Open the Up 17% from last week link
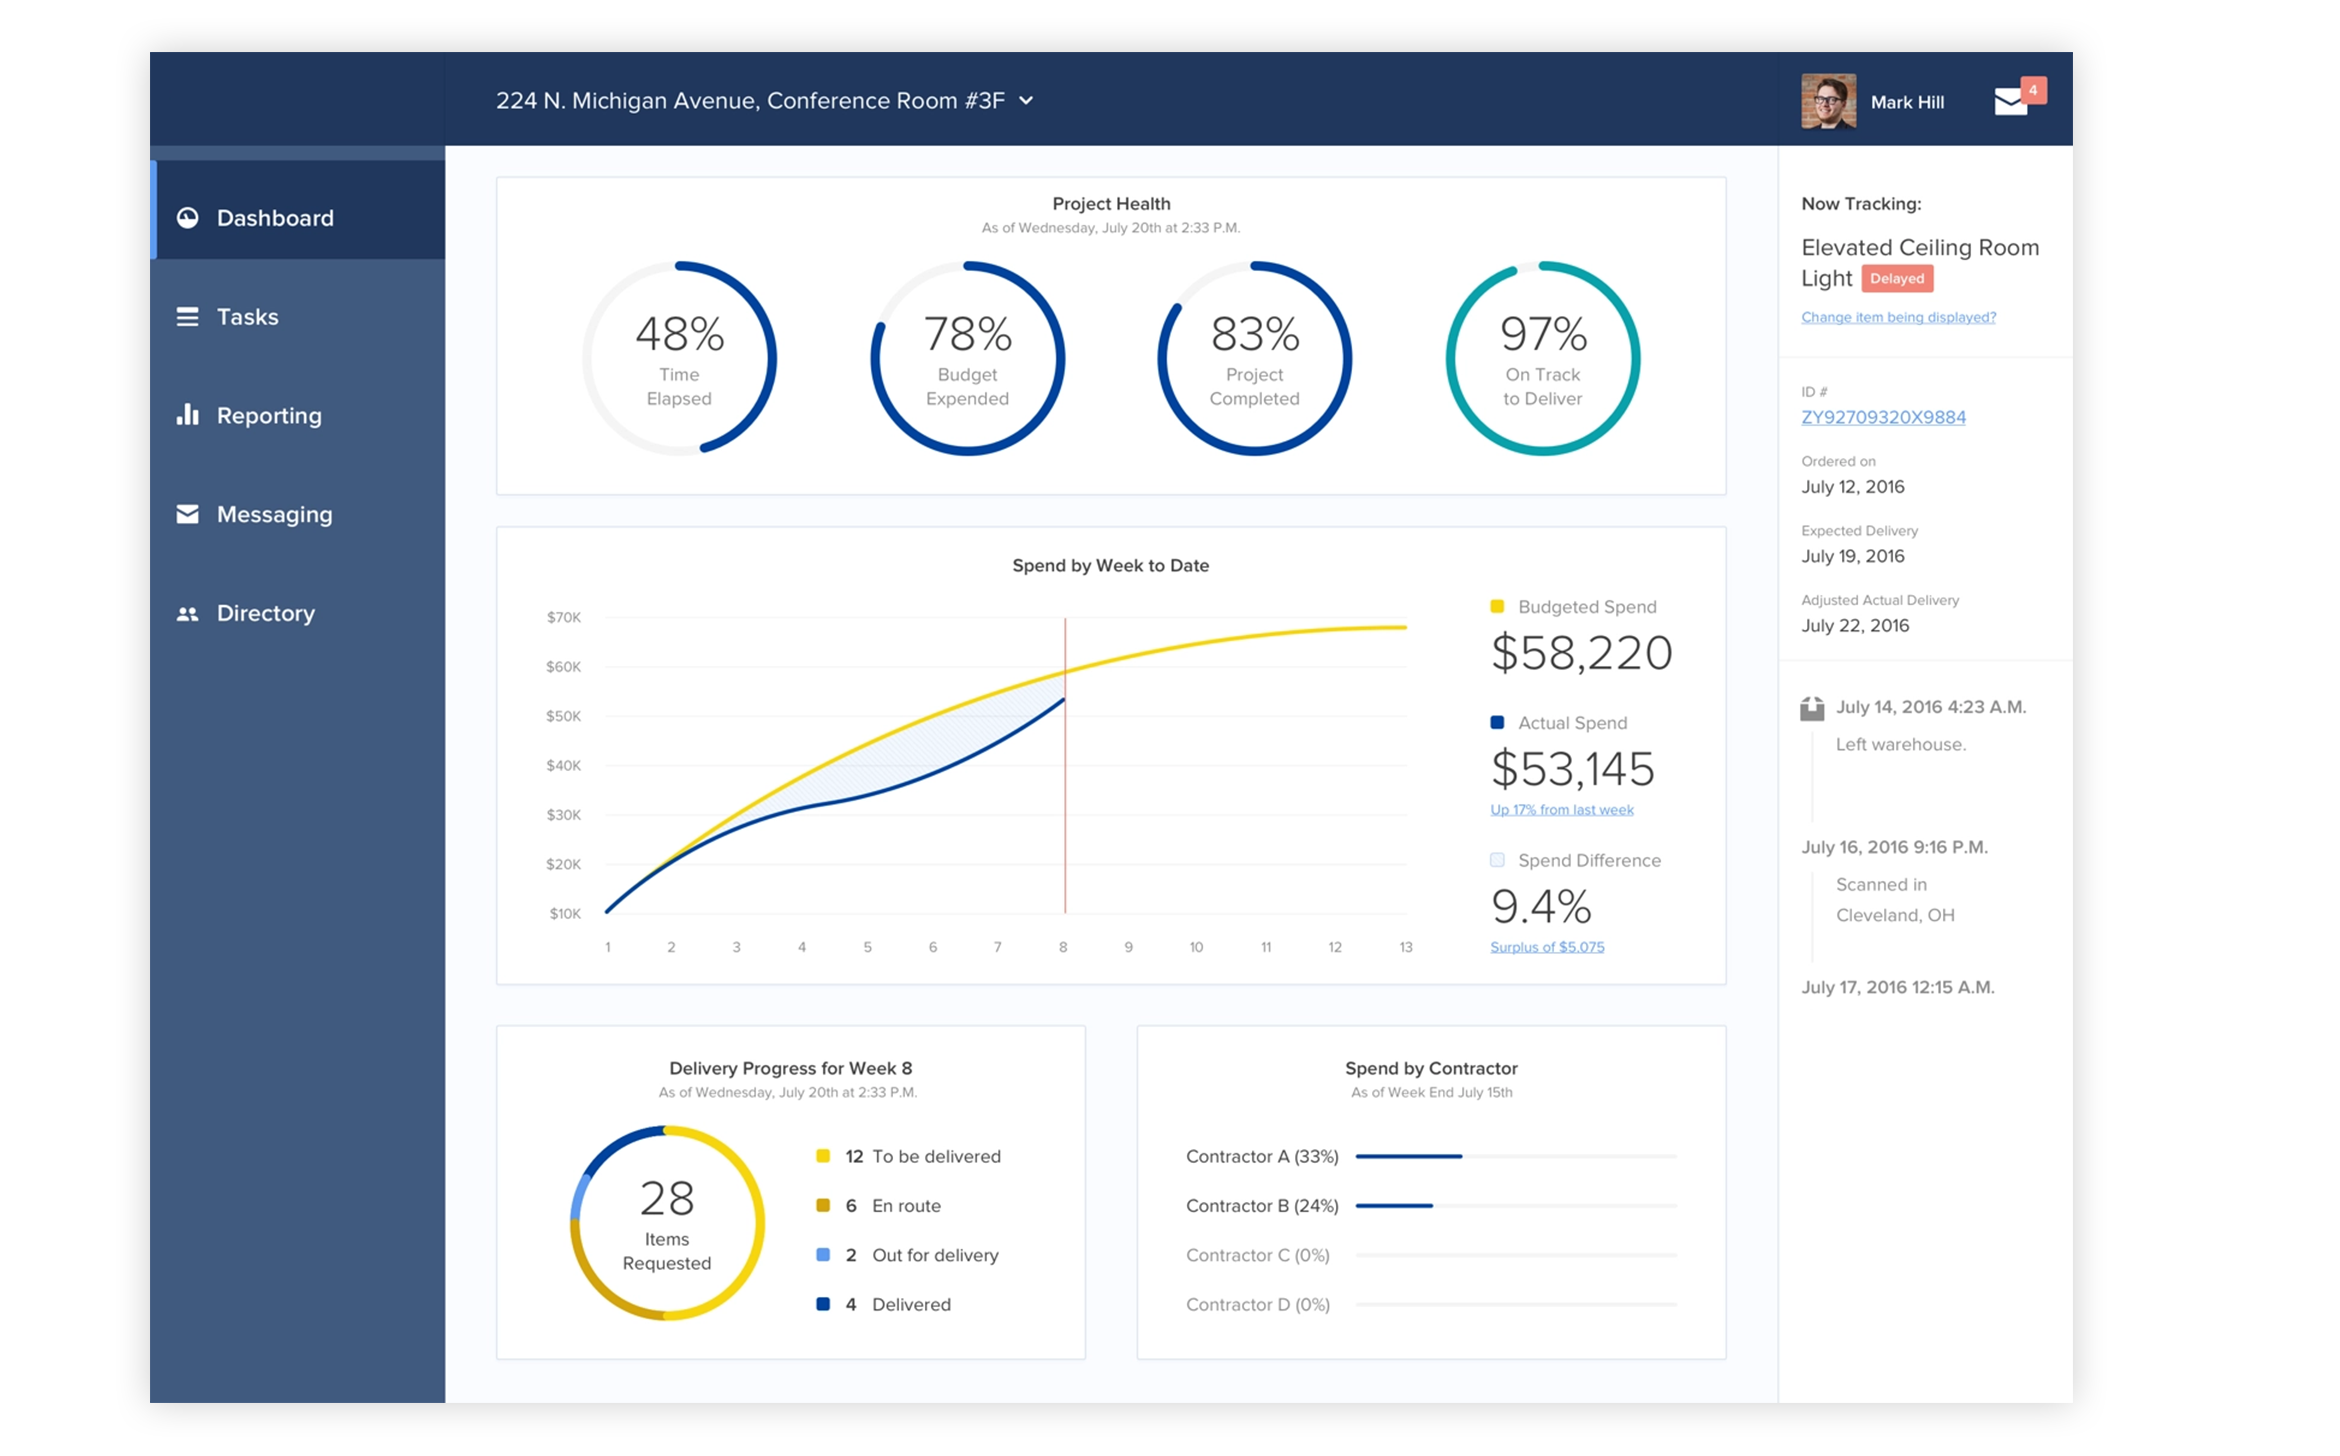 click(x=1562, y=810)
